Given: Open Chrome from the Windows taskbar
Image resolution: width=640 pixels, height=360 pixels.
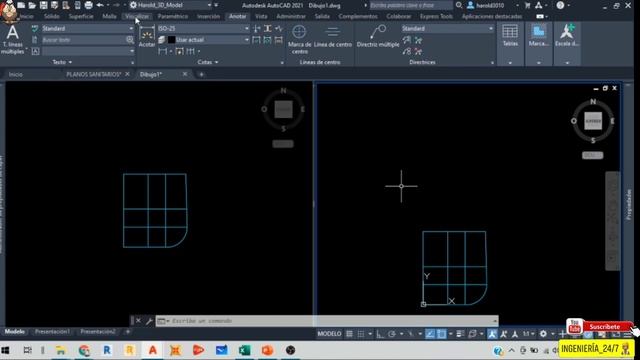Looking at the screenshot, I should 84,350.
